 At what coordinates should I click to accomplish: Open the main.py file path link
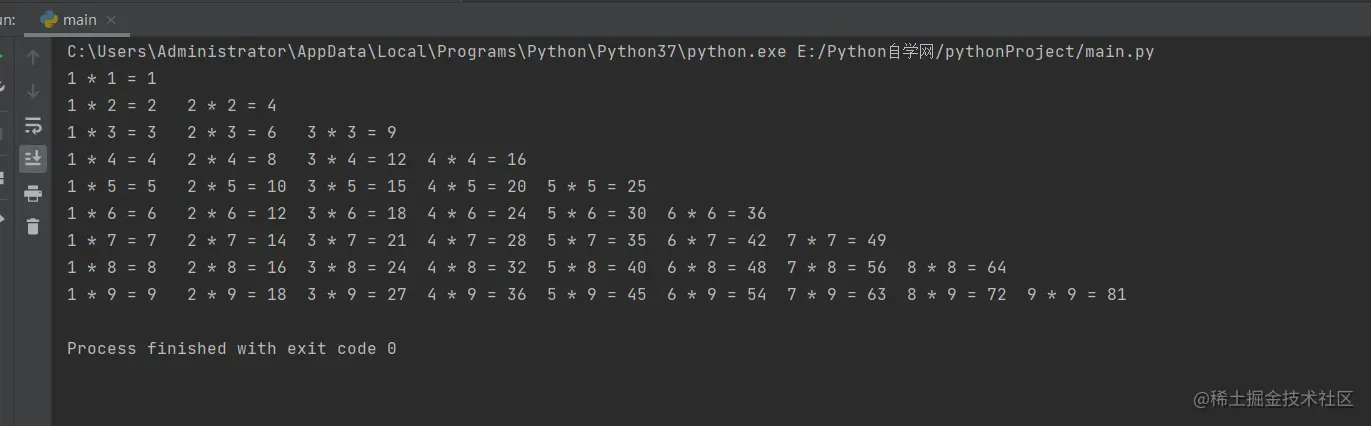[976, 51]
